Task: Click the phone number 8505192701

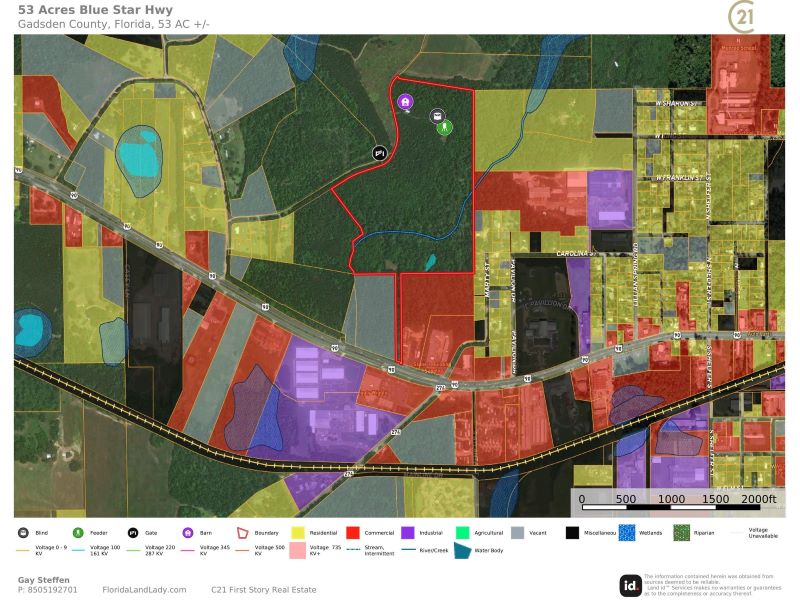Action: (52, 590)
